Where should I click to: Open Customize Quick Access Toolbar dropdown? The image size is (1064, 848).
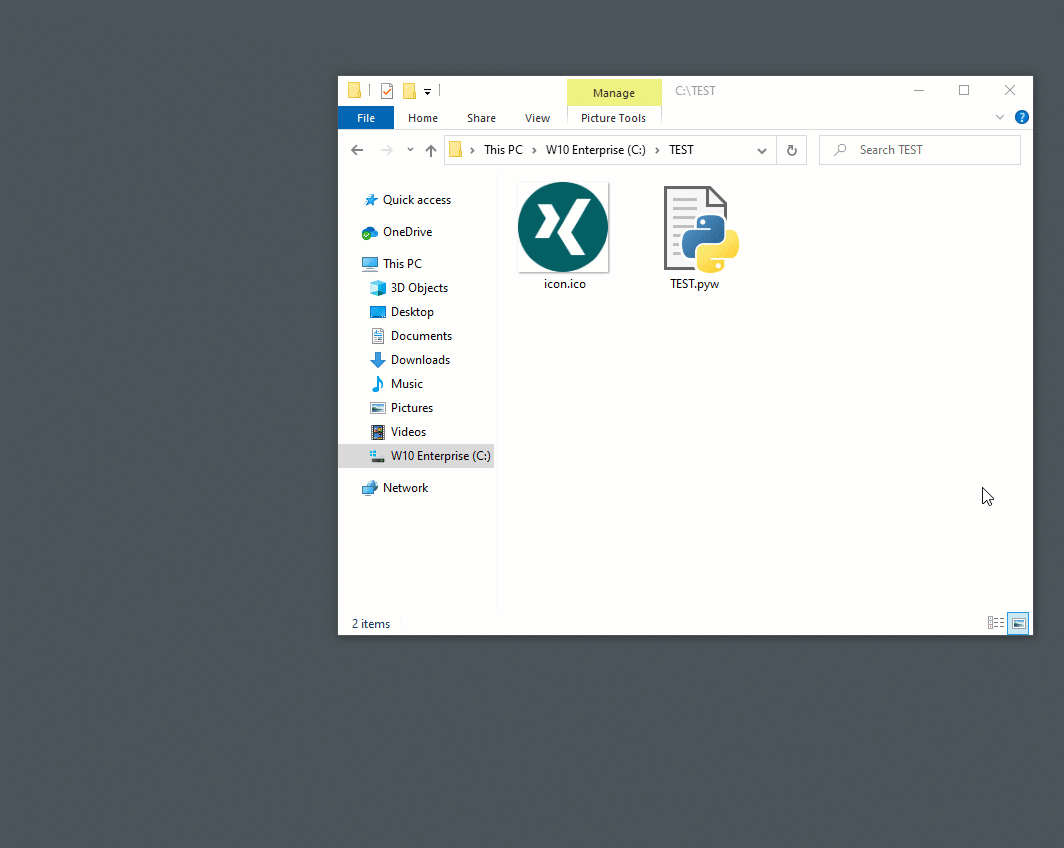coord(427,91)
